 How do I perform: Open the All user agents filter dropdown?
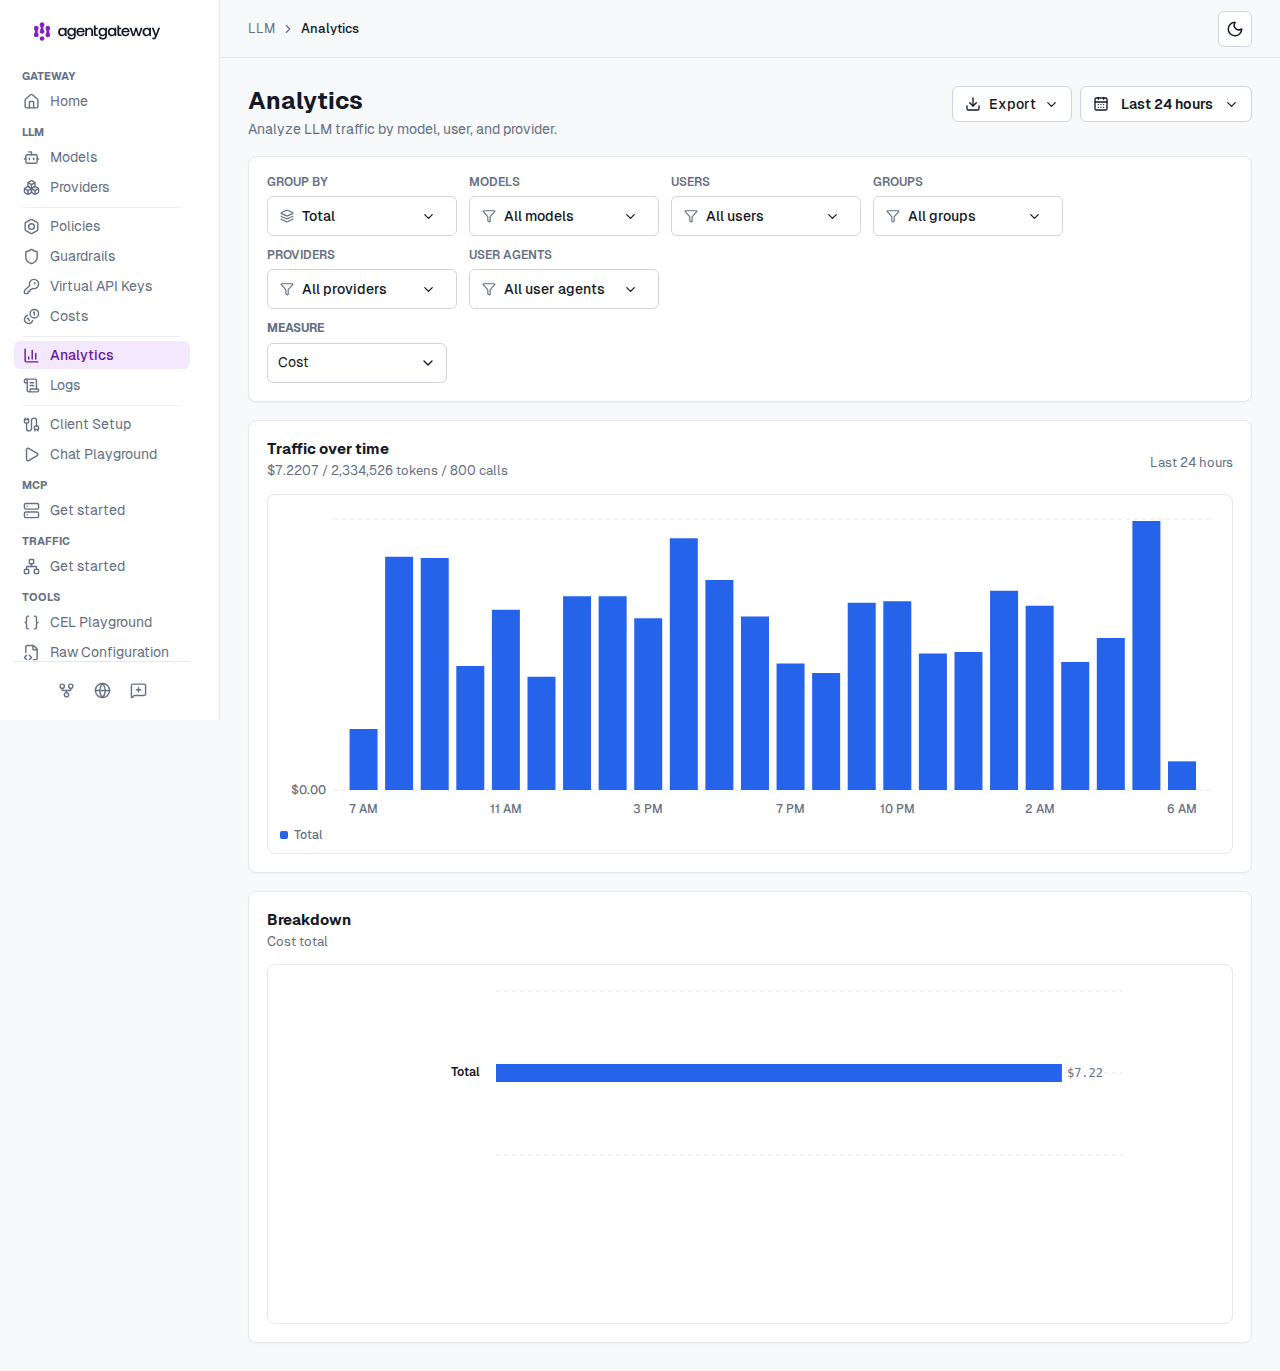pos(564,289)
